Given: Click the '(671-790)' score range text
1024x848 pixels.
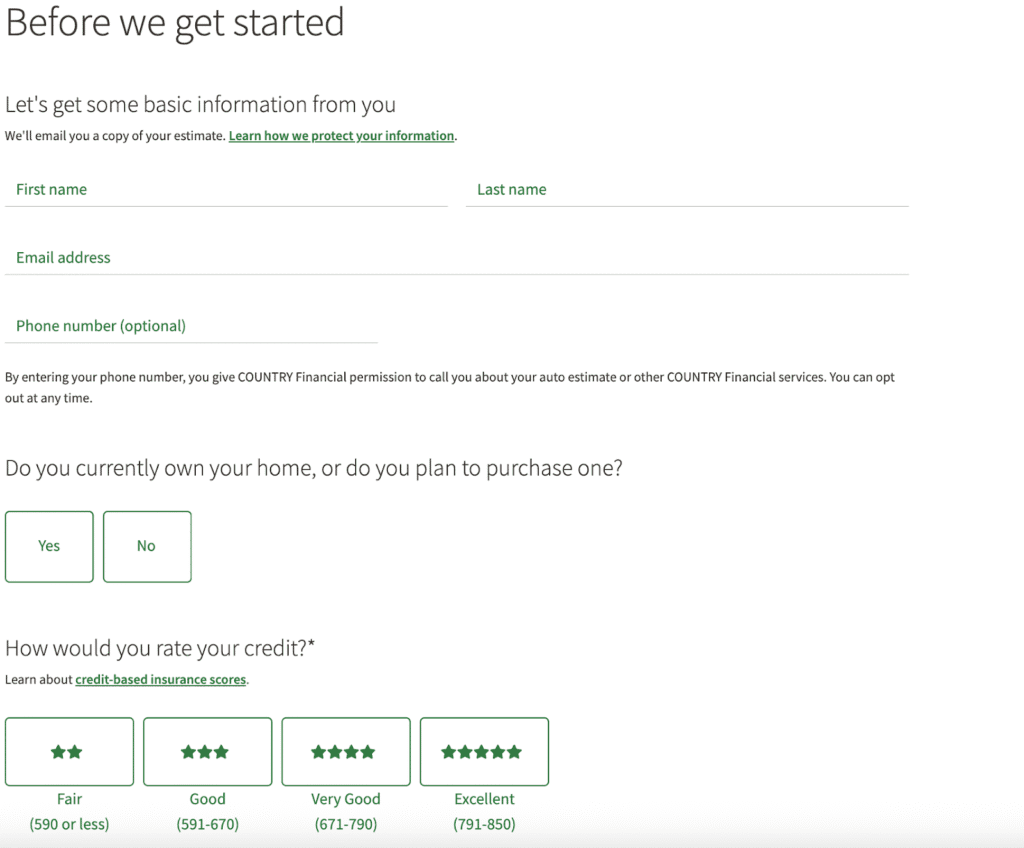Looking at the screenshot, I should click(x=345, y=825).
